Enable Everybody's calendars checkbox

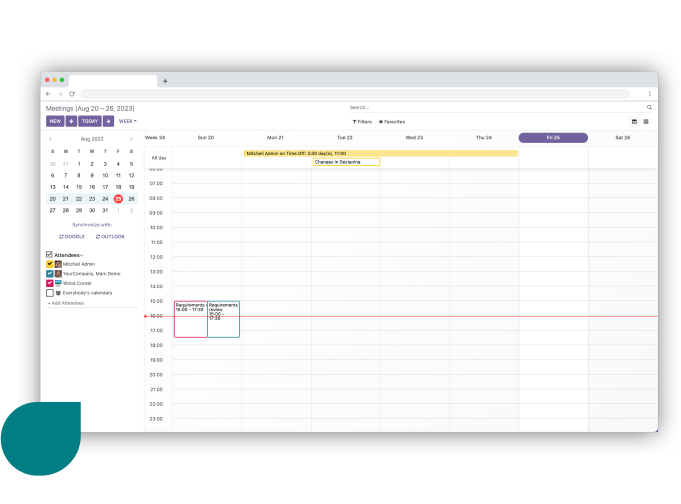click(x=50, y=293)
